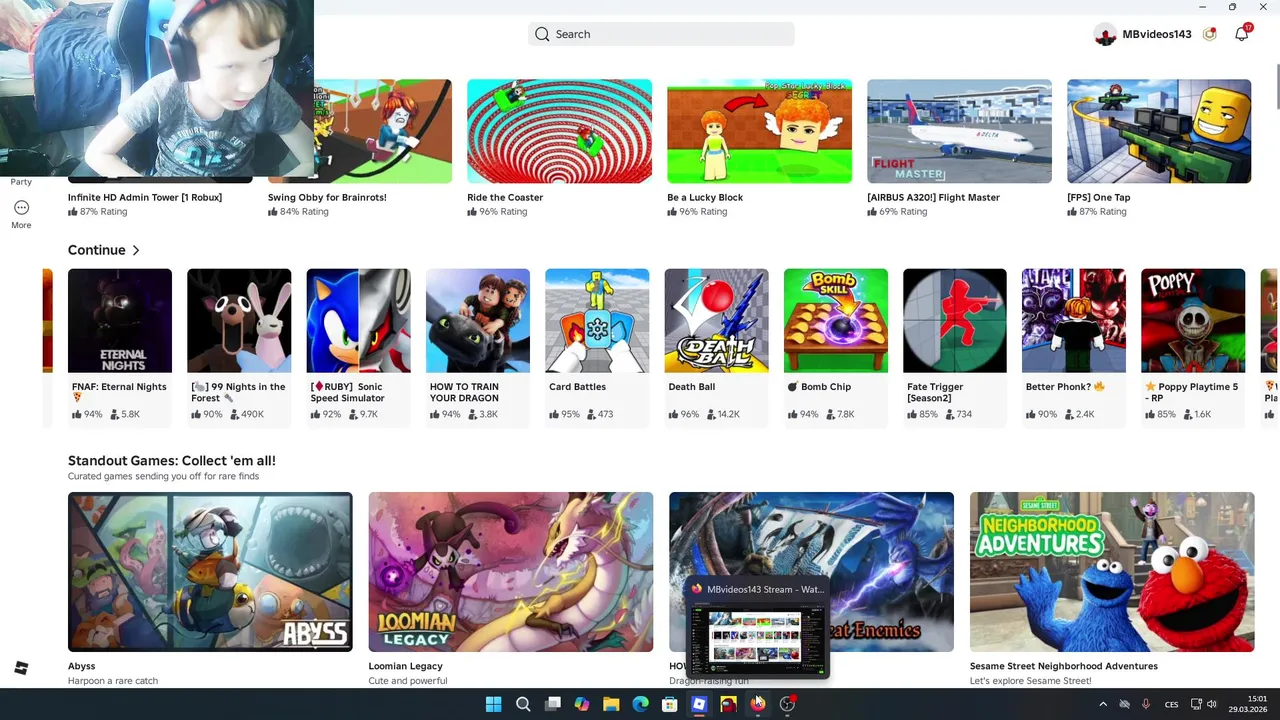
Task: Open the Loomian Legacy banner
Action: 511,572
